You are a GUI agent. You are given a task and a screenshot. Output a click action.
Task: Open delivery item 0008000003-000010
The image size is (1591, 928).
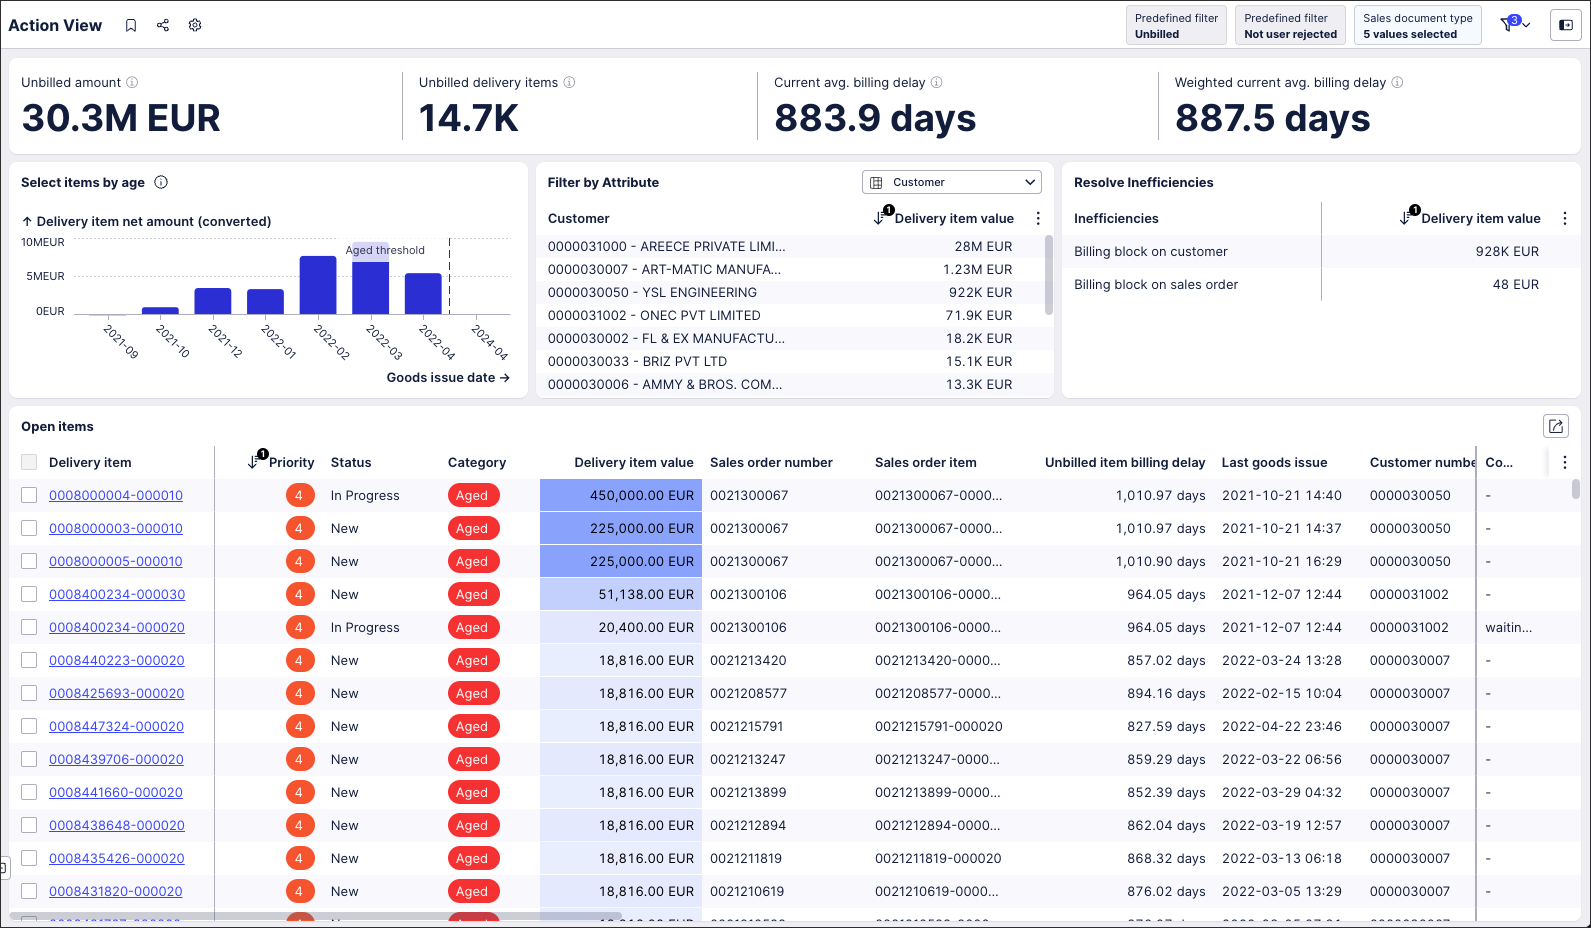[x=116, y=528]
